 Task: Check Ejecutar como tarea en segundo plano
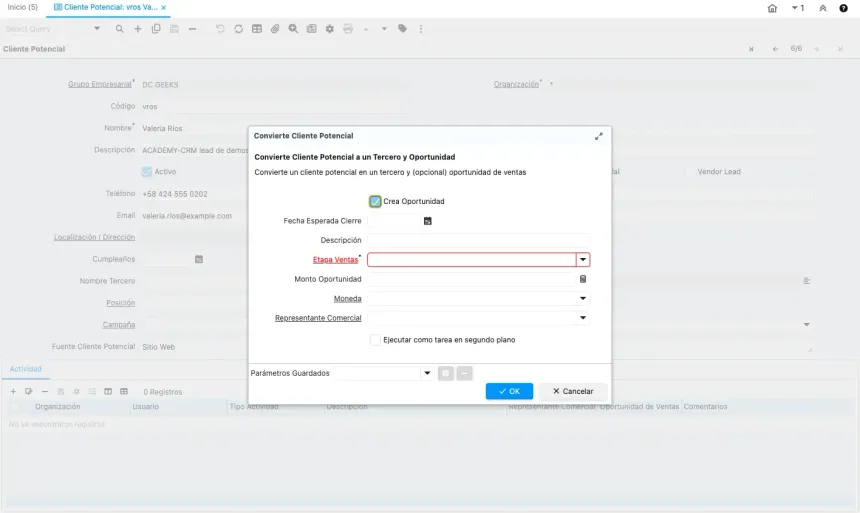[375, 340]
